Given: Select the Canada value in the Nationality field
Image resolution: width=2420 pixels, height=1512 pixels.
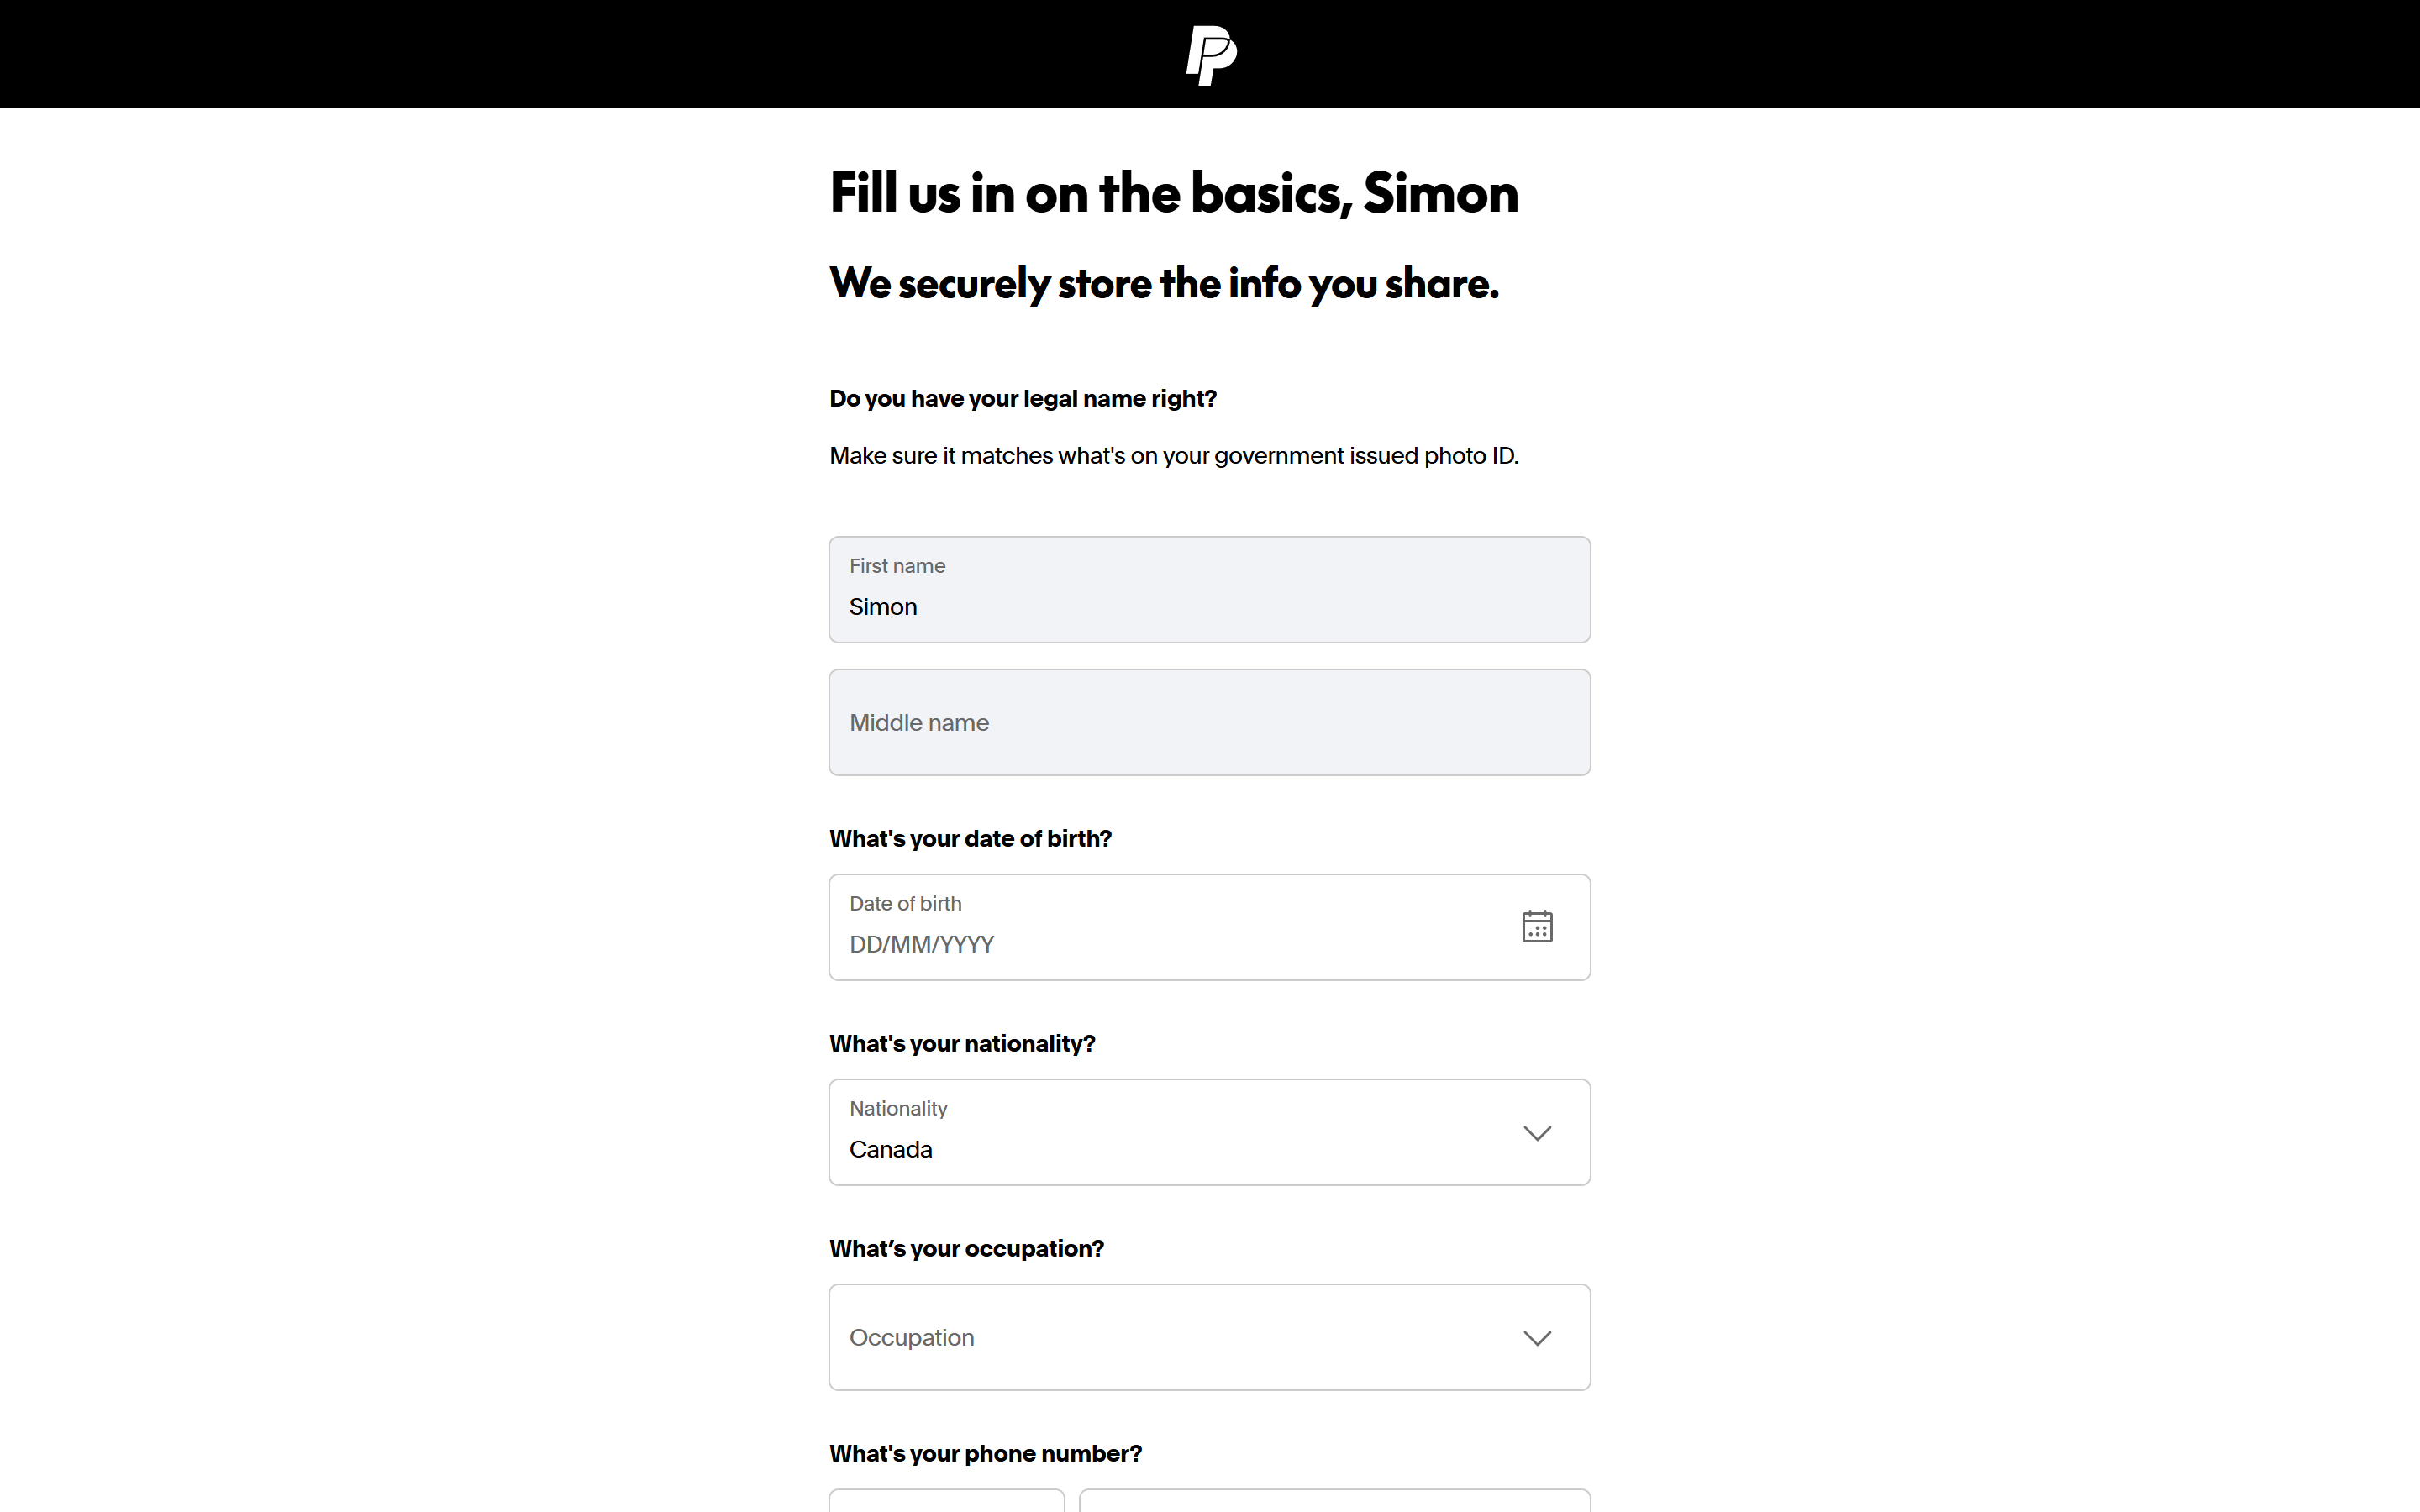Looking at the screenshot, I should pyautogui.click(x=891, y=1150).
